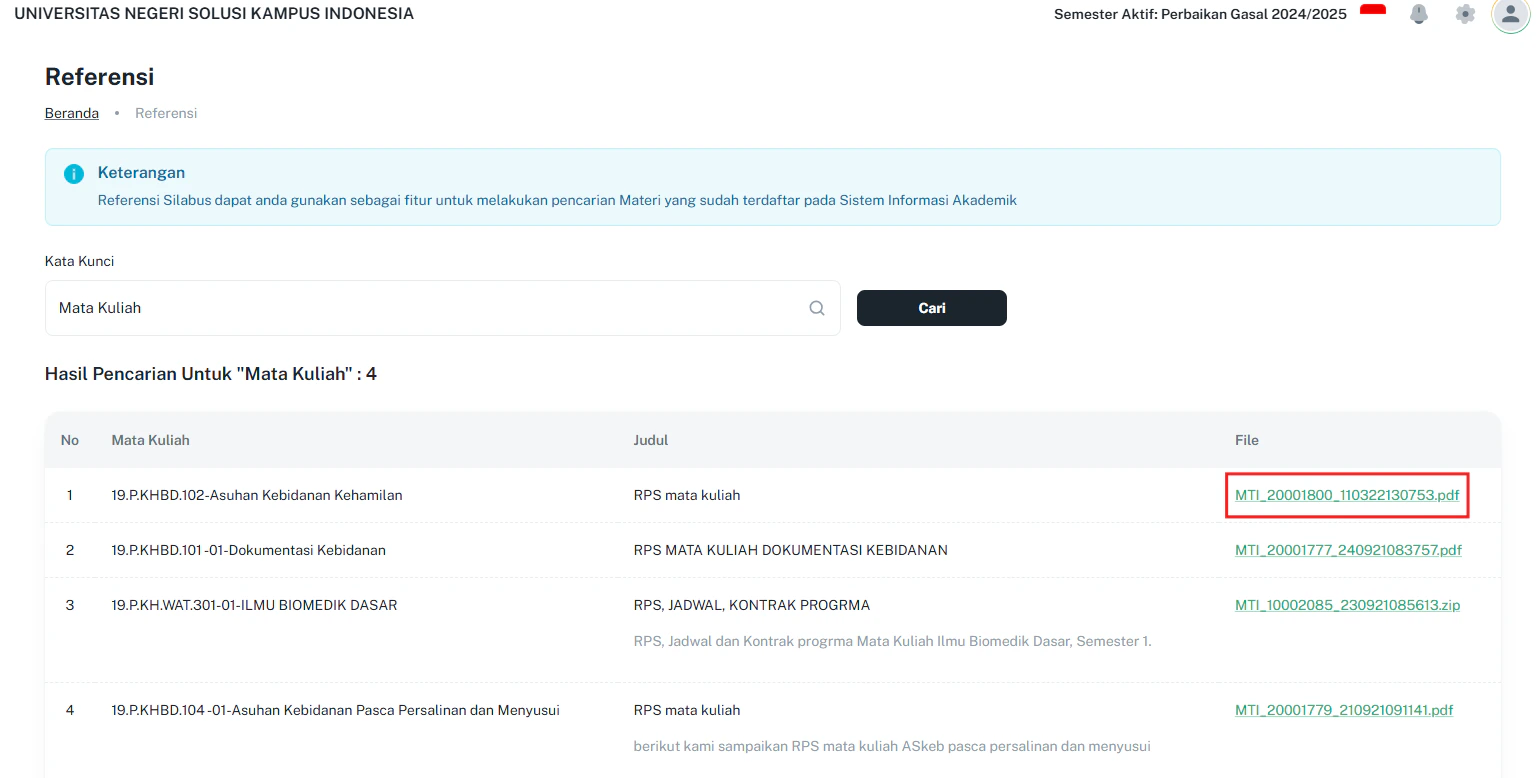Click the info icon in the Keterangan banner

tap(73, 173)
